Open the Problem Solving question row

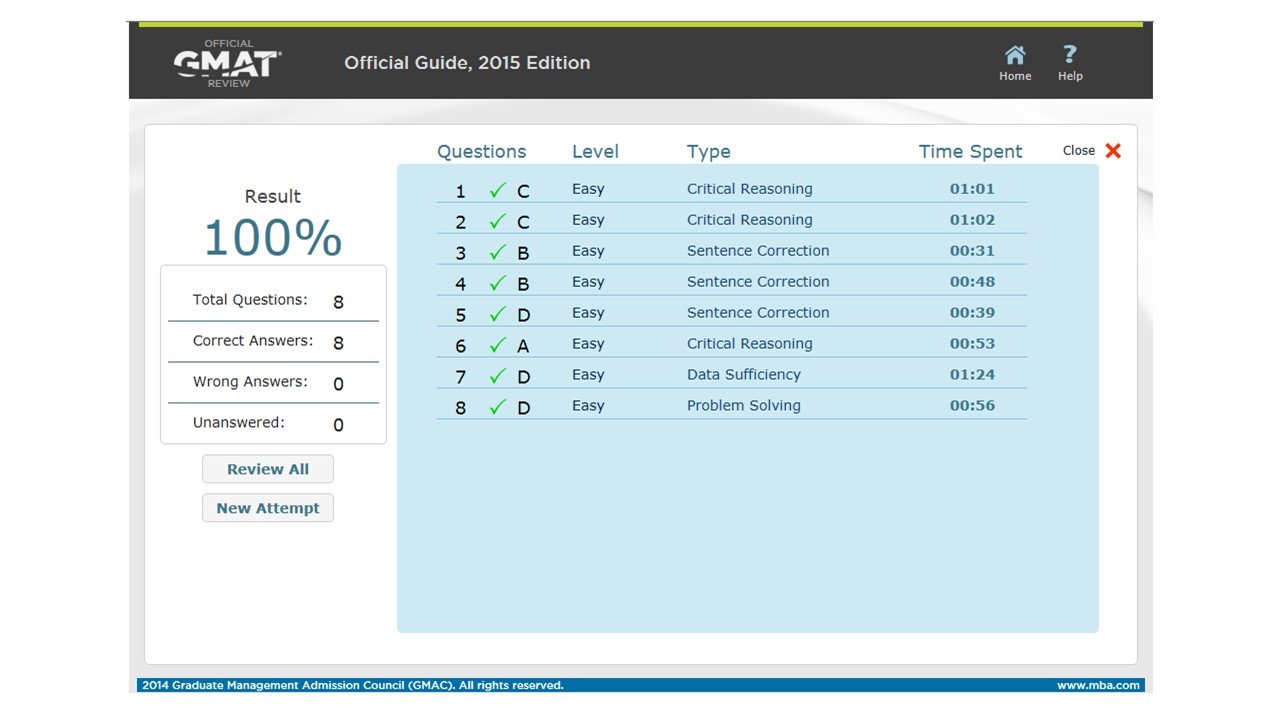743,406
